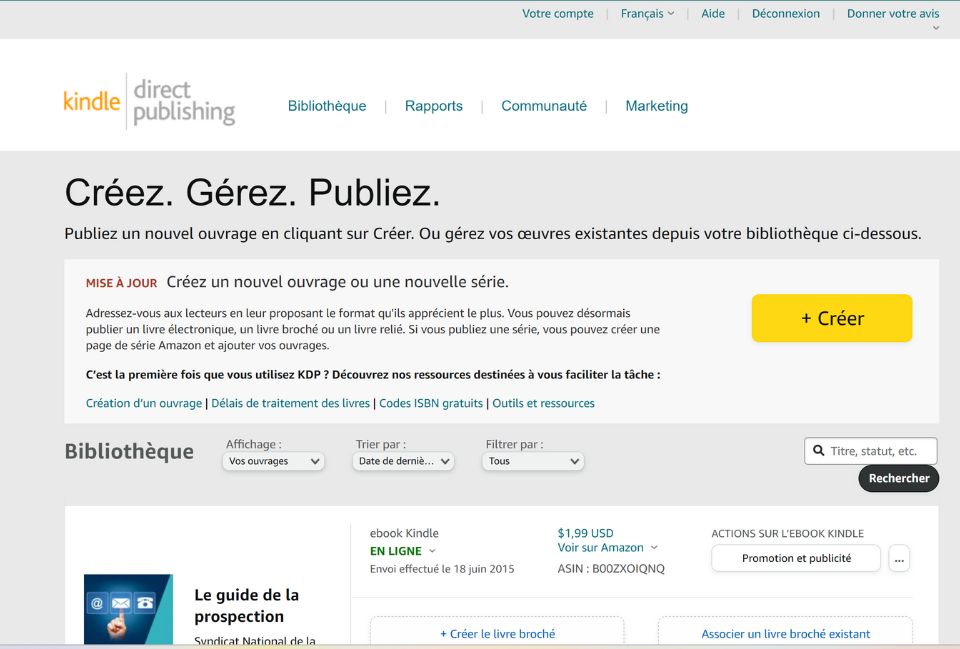
Task: Expand the EN LIGNE status chevron
Action: (432, 551)
